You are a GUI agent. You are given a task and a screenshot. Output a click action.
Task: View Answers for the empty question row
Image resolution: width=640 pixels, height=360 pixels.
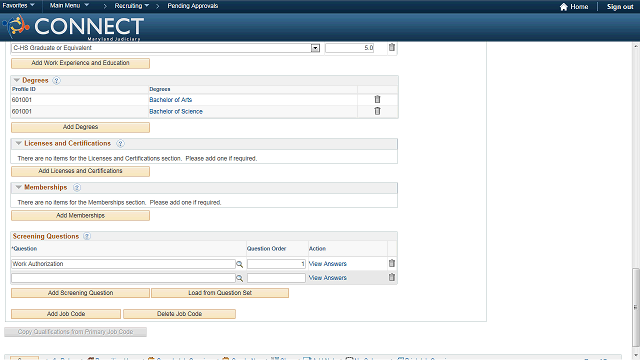tap(328, 278)
